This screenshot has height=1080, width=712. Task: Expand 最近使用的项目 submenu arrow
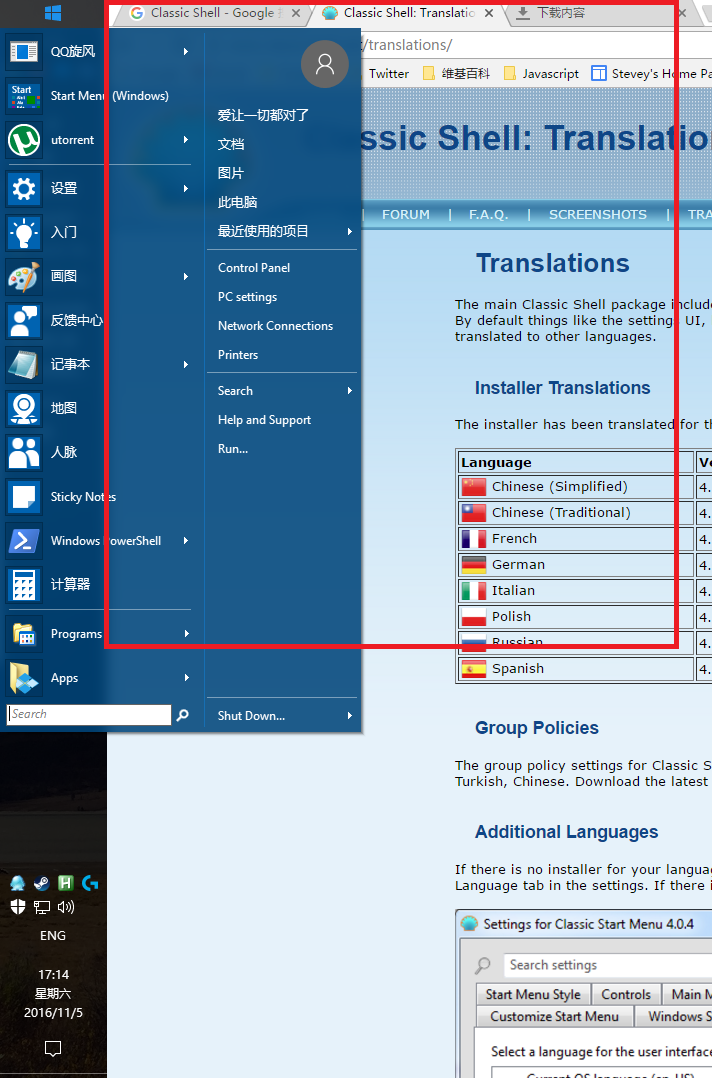click(350, 231)
